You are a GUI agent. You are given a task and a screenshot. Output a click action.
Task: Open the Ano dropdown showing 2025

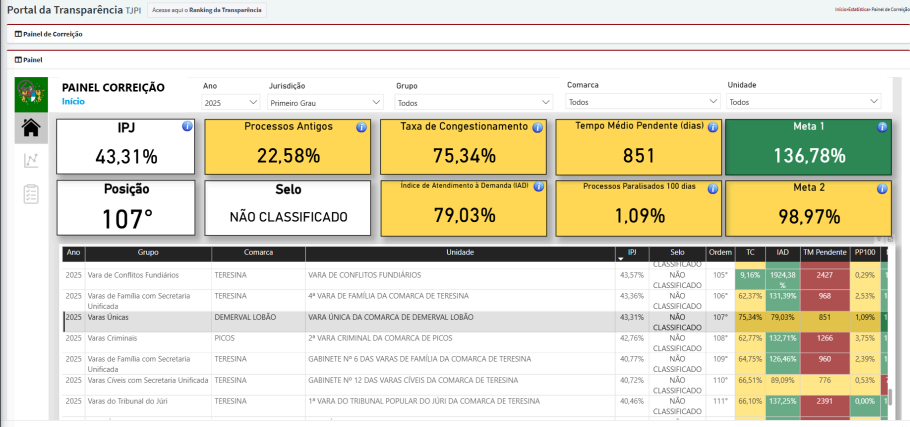coord(231,102)
